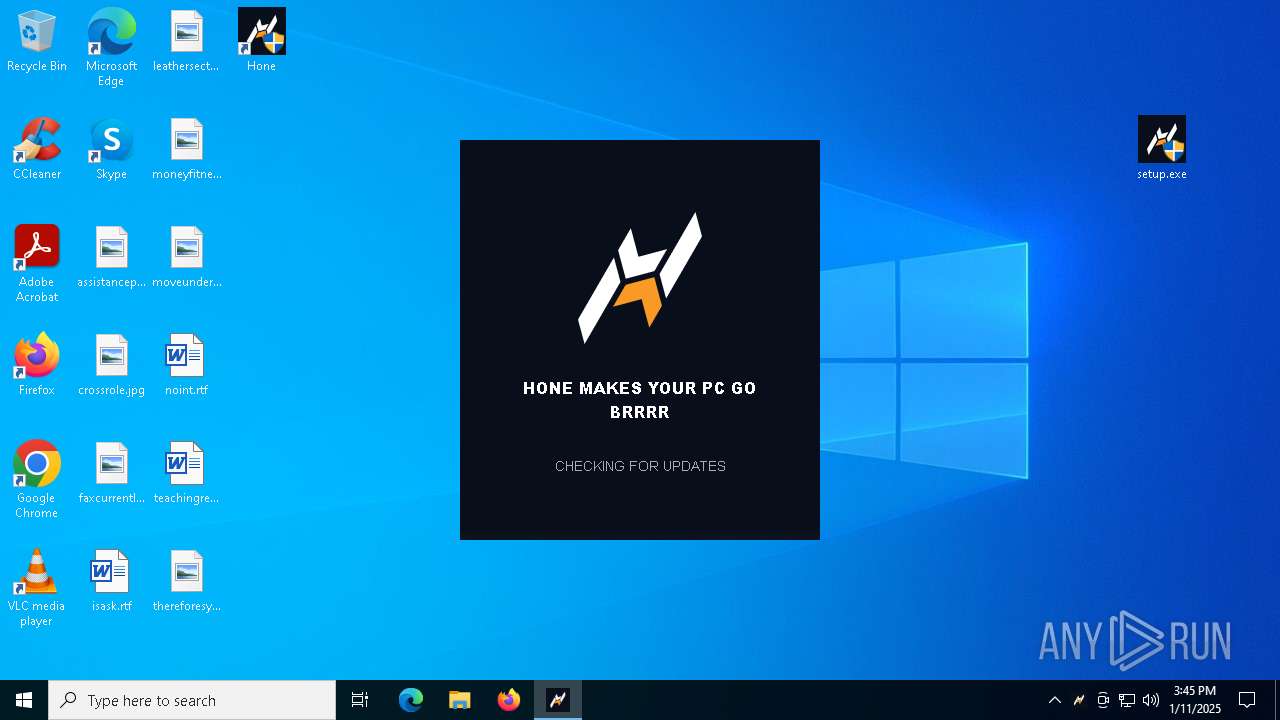This screenshot has height=720, width=1280.
Task: Click the 'CHECKING FOR UPDATES' status text
Action: click(x=640, y=466)
